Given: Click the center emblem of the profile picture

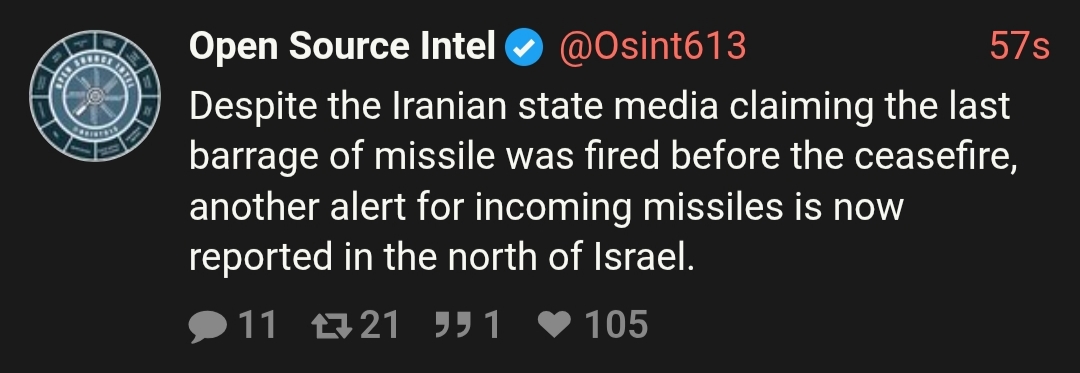Looking at the screenshot, I should pos(95,96).
